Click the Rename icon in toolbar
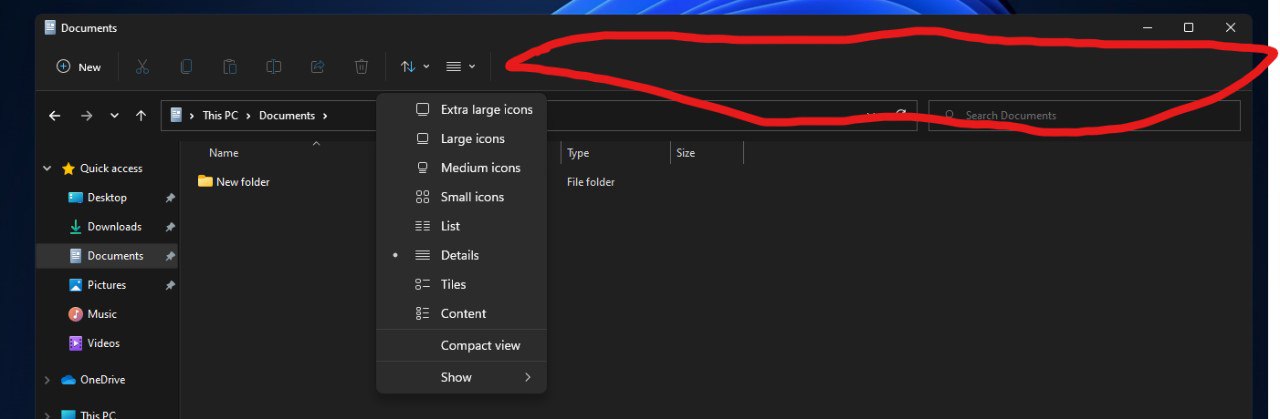The image size is (1280, 419). [274, 67]
